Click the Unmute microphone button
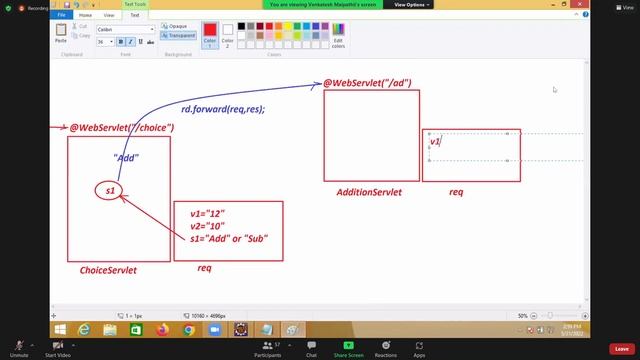The image size is (640, 360). (x=19, y=349)
